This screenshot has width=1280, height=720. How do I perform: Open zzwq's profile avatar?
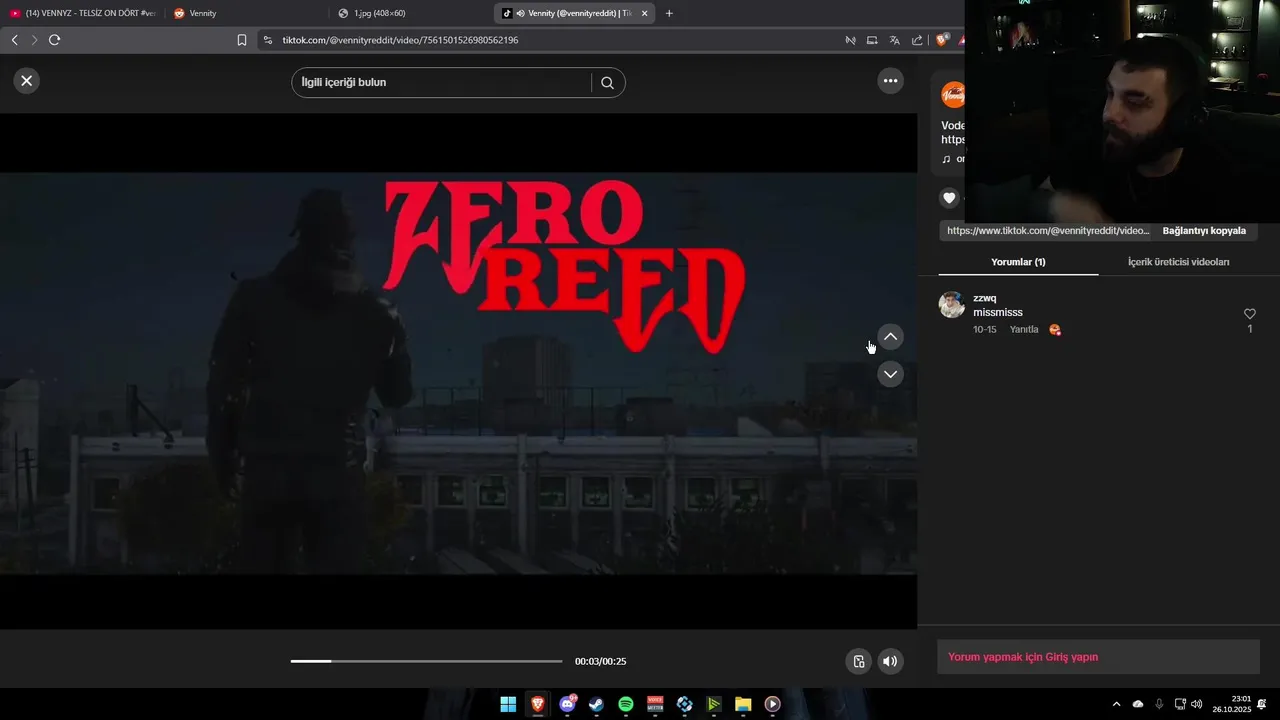click(952, 305)
